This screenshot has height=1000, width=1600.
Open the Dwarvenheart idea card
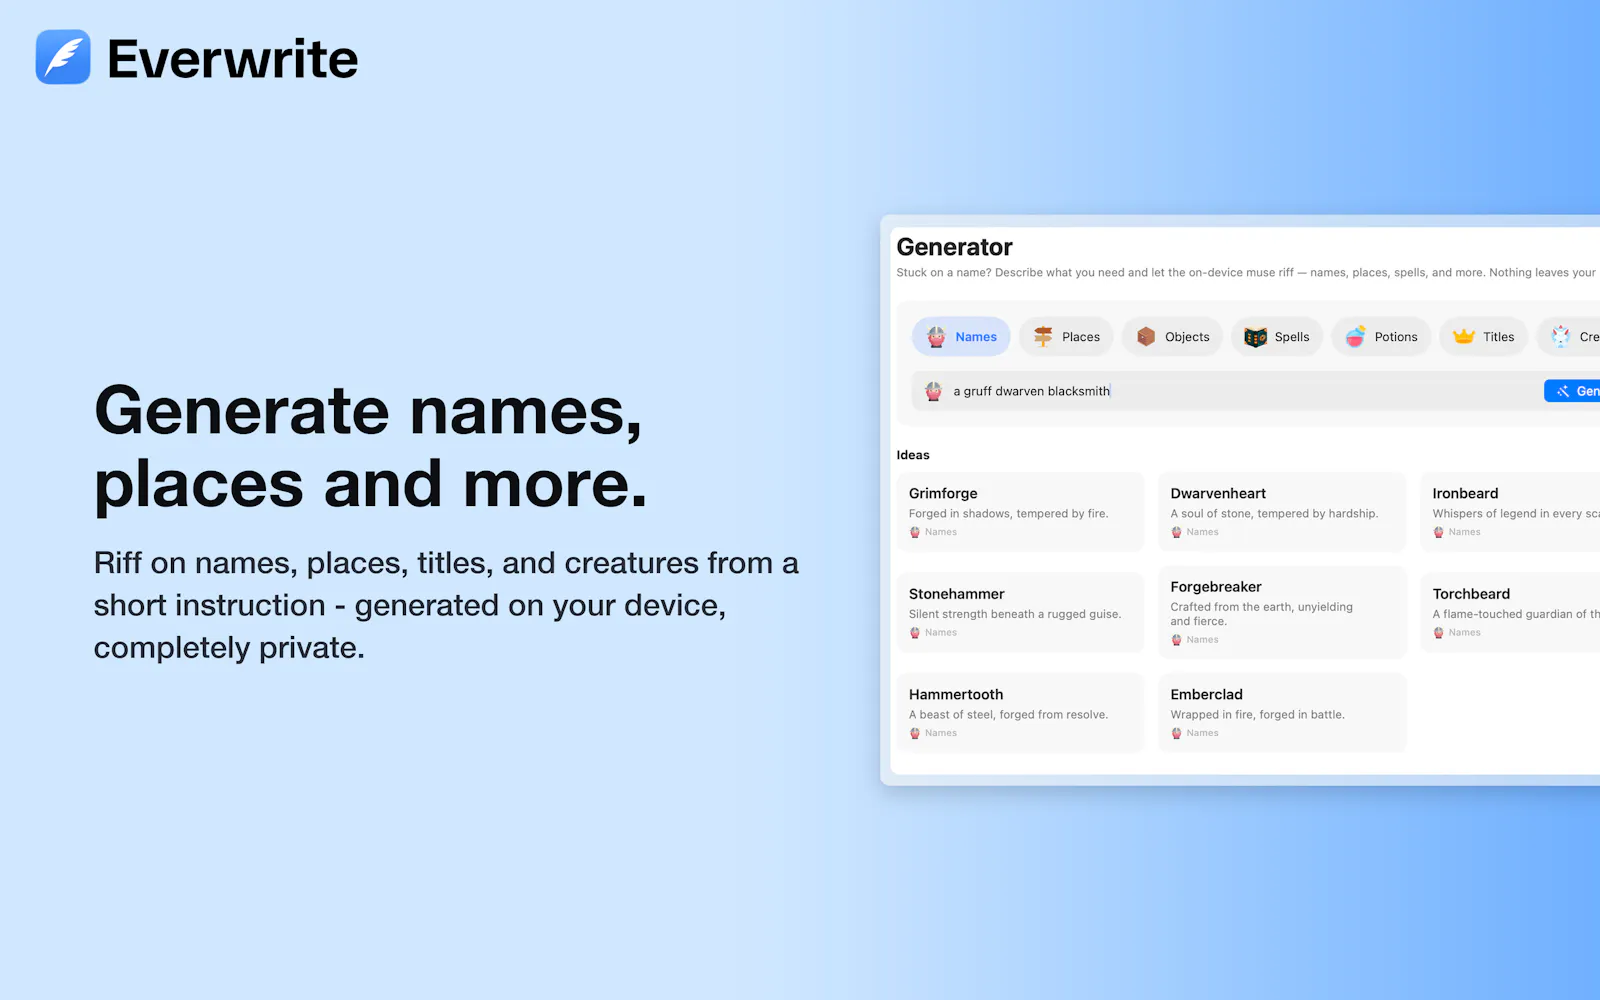pos(1282,512)
